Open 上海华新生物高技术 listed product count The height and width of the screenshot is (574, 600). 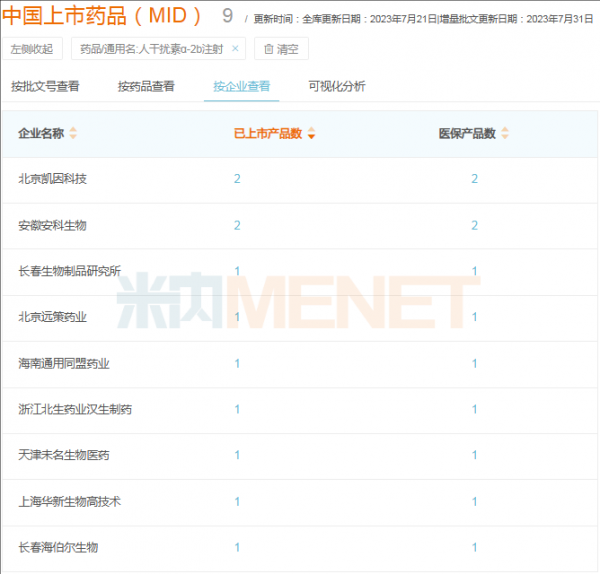click(237, 501)
